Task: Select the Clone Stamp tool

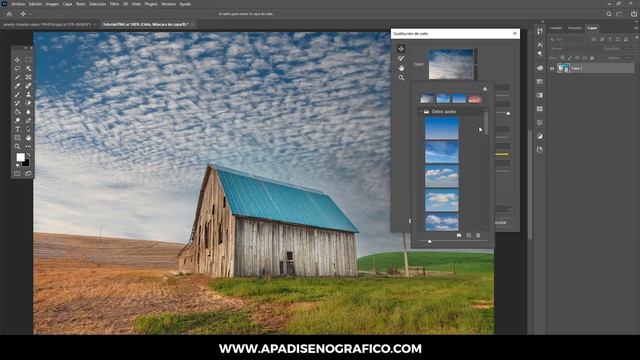Action: click(x=28, y=95)
